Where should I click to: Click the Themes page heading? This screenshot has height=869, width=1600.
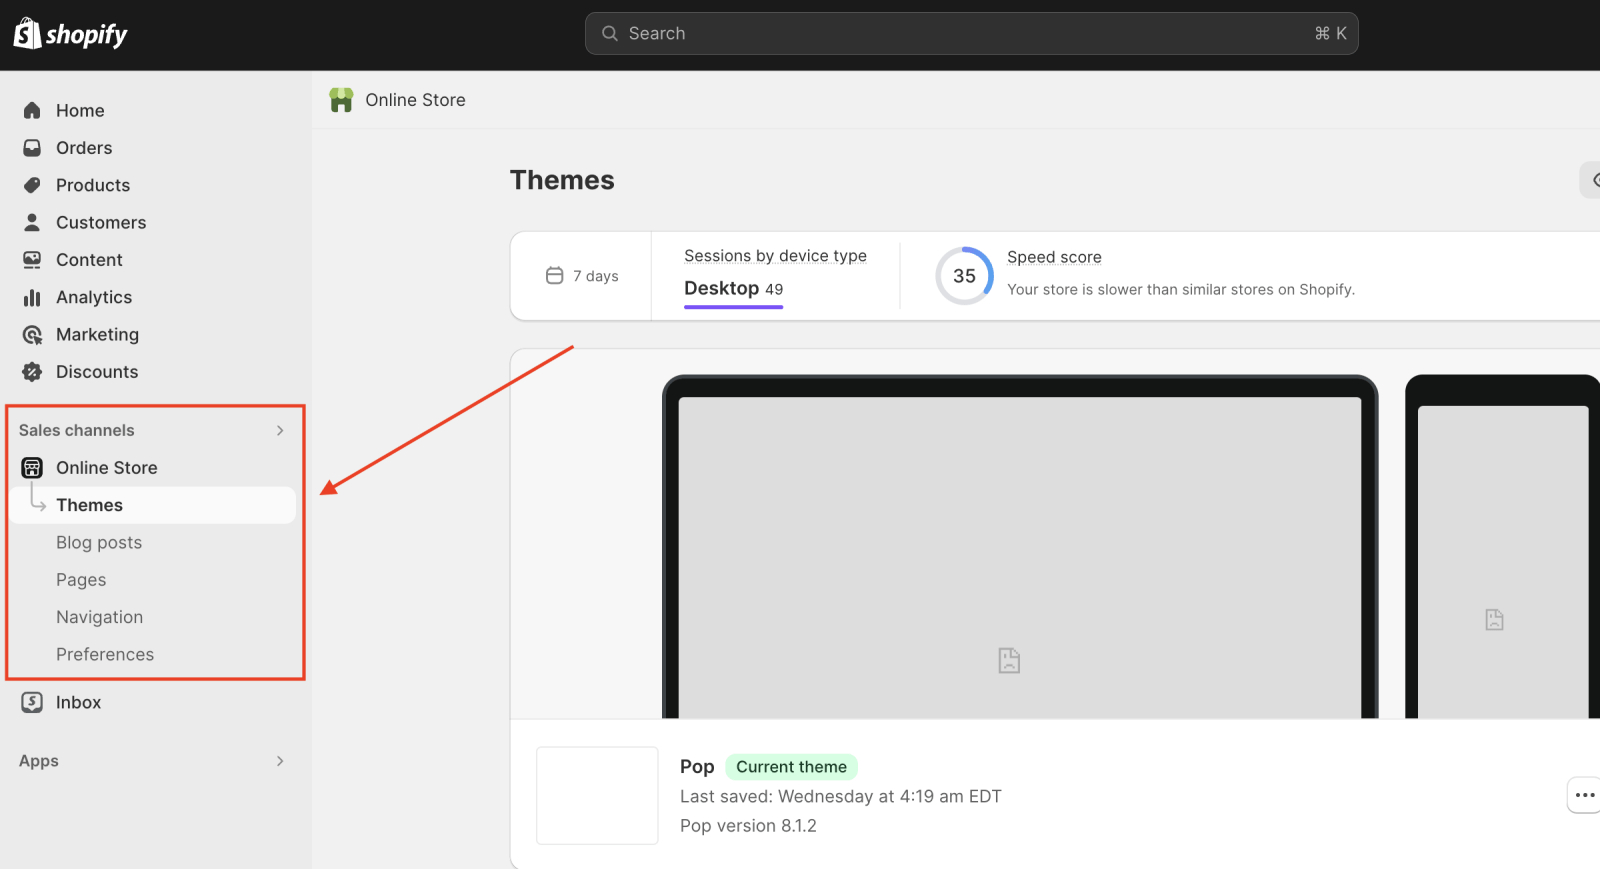(x=562, y=180)
